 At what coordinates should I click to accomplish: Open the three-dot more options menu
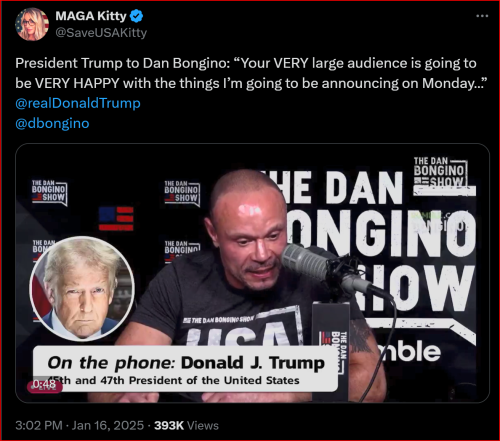coord(482,16)
